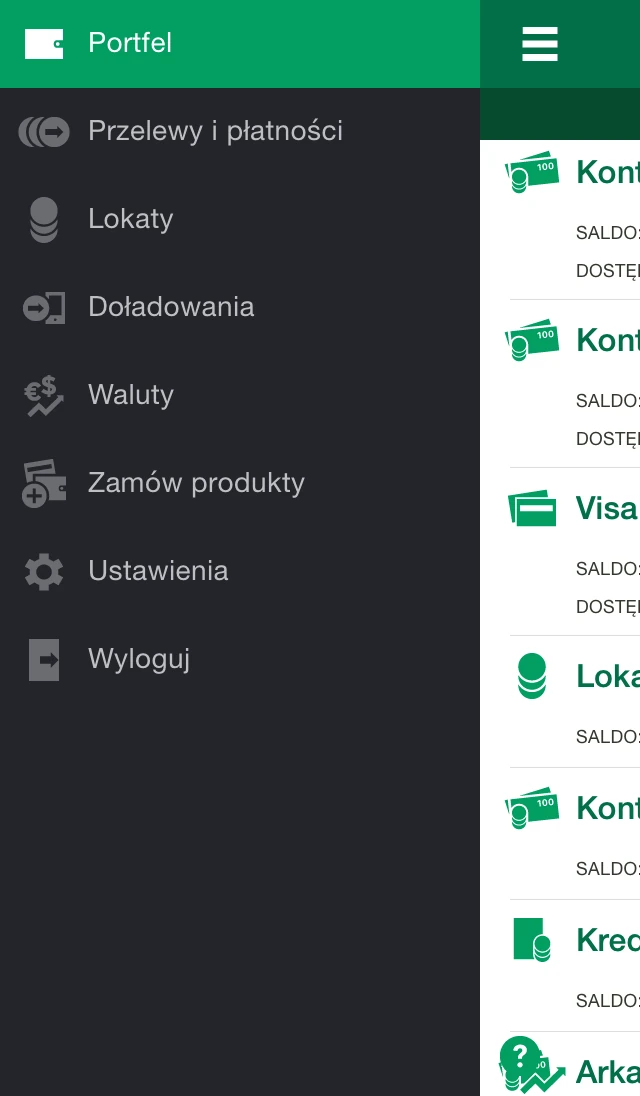Open the Przelewy i płatności transfer icon

pos(44,131)
